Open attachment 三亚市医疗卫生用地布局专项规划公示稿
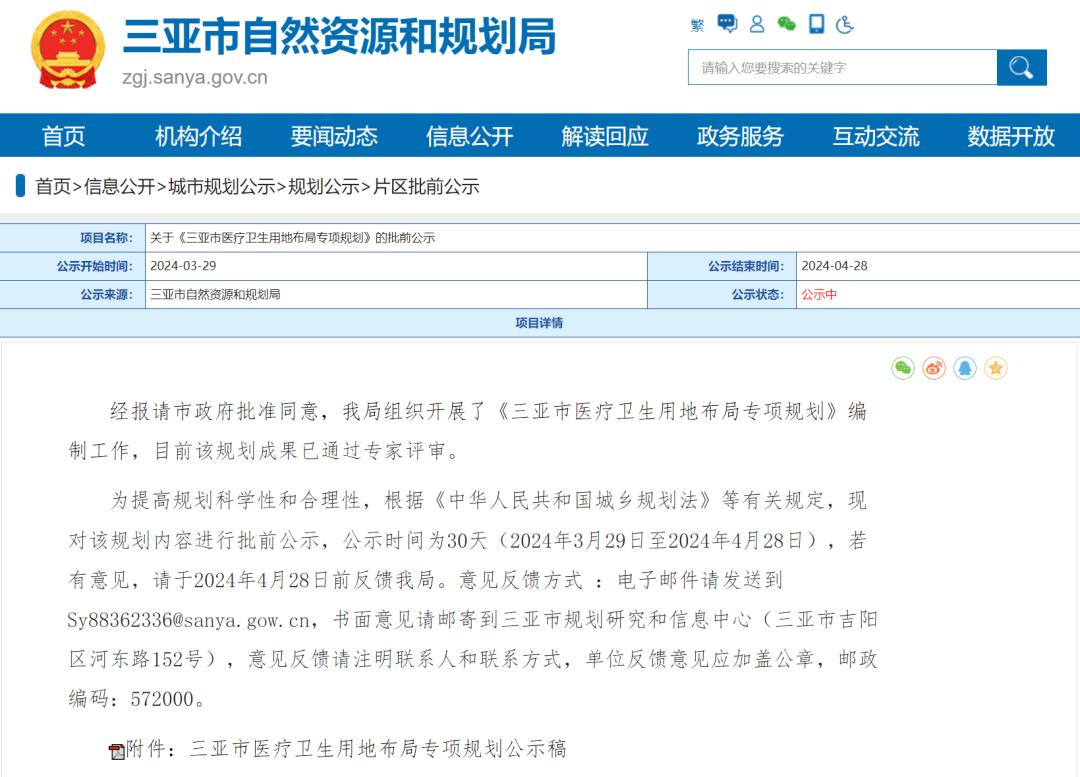This screenshot has height=777, width=1080. tap(378, 749)
